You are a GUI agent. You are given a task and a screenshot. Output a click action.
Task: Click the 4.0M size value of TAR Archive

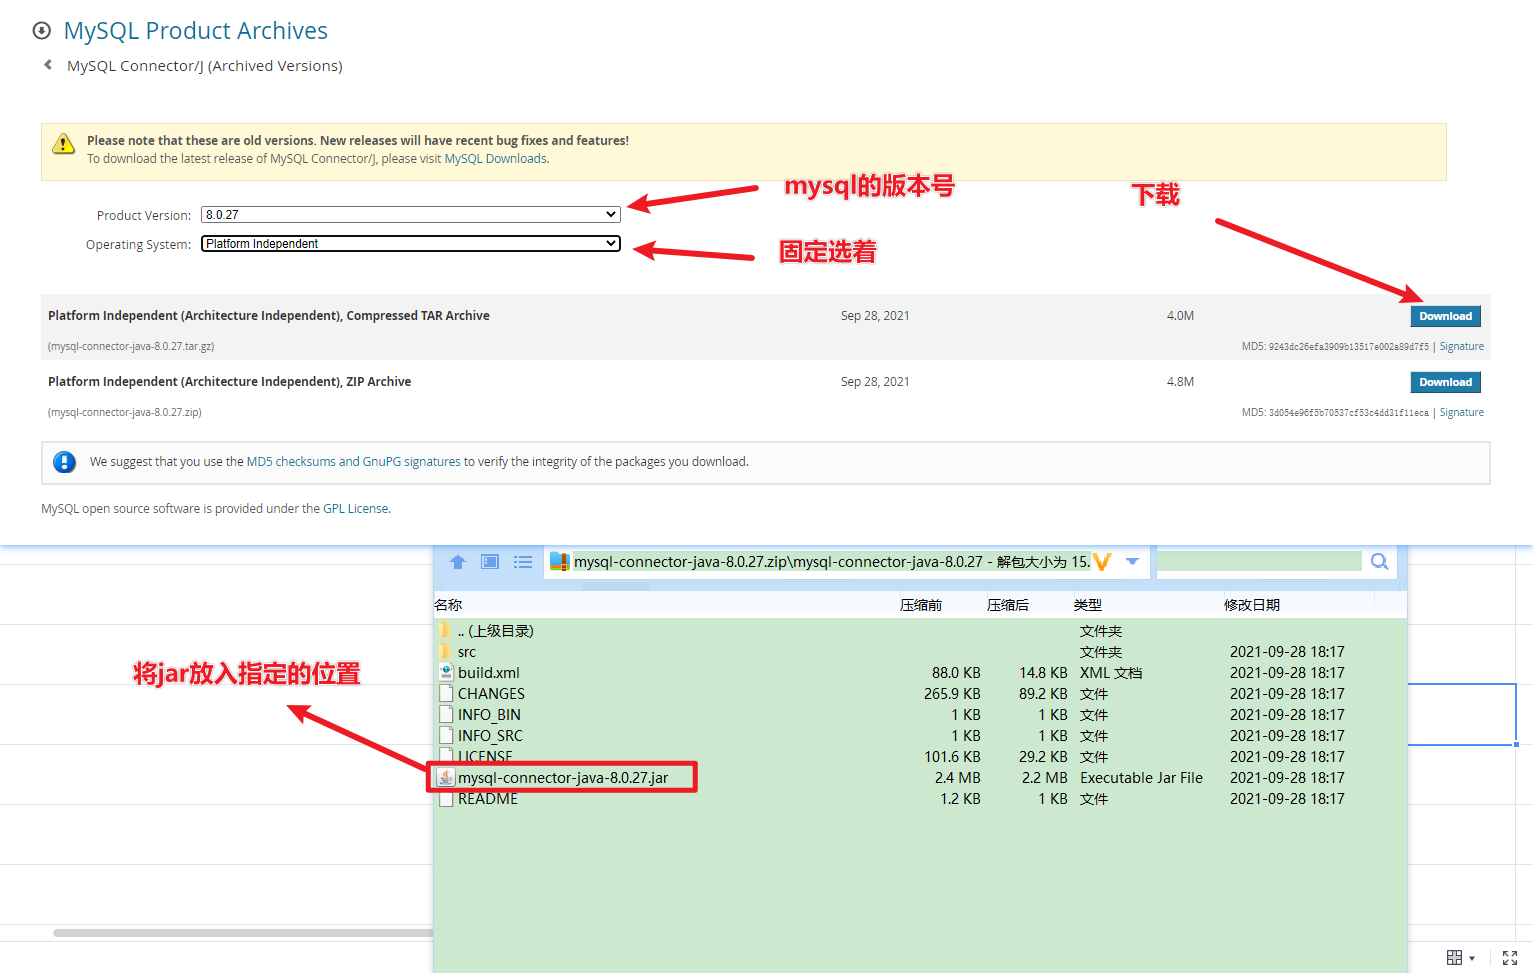(x=1180, y=316)
